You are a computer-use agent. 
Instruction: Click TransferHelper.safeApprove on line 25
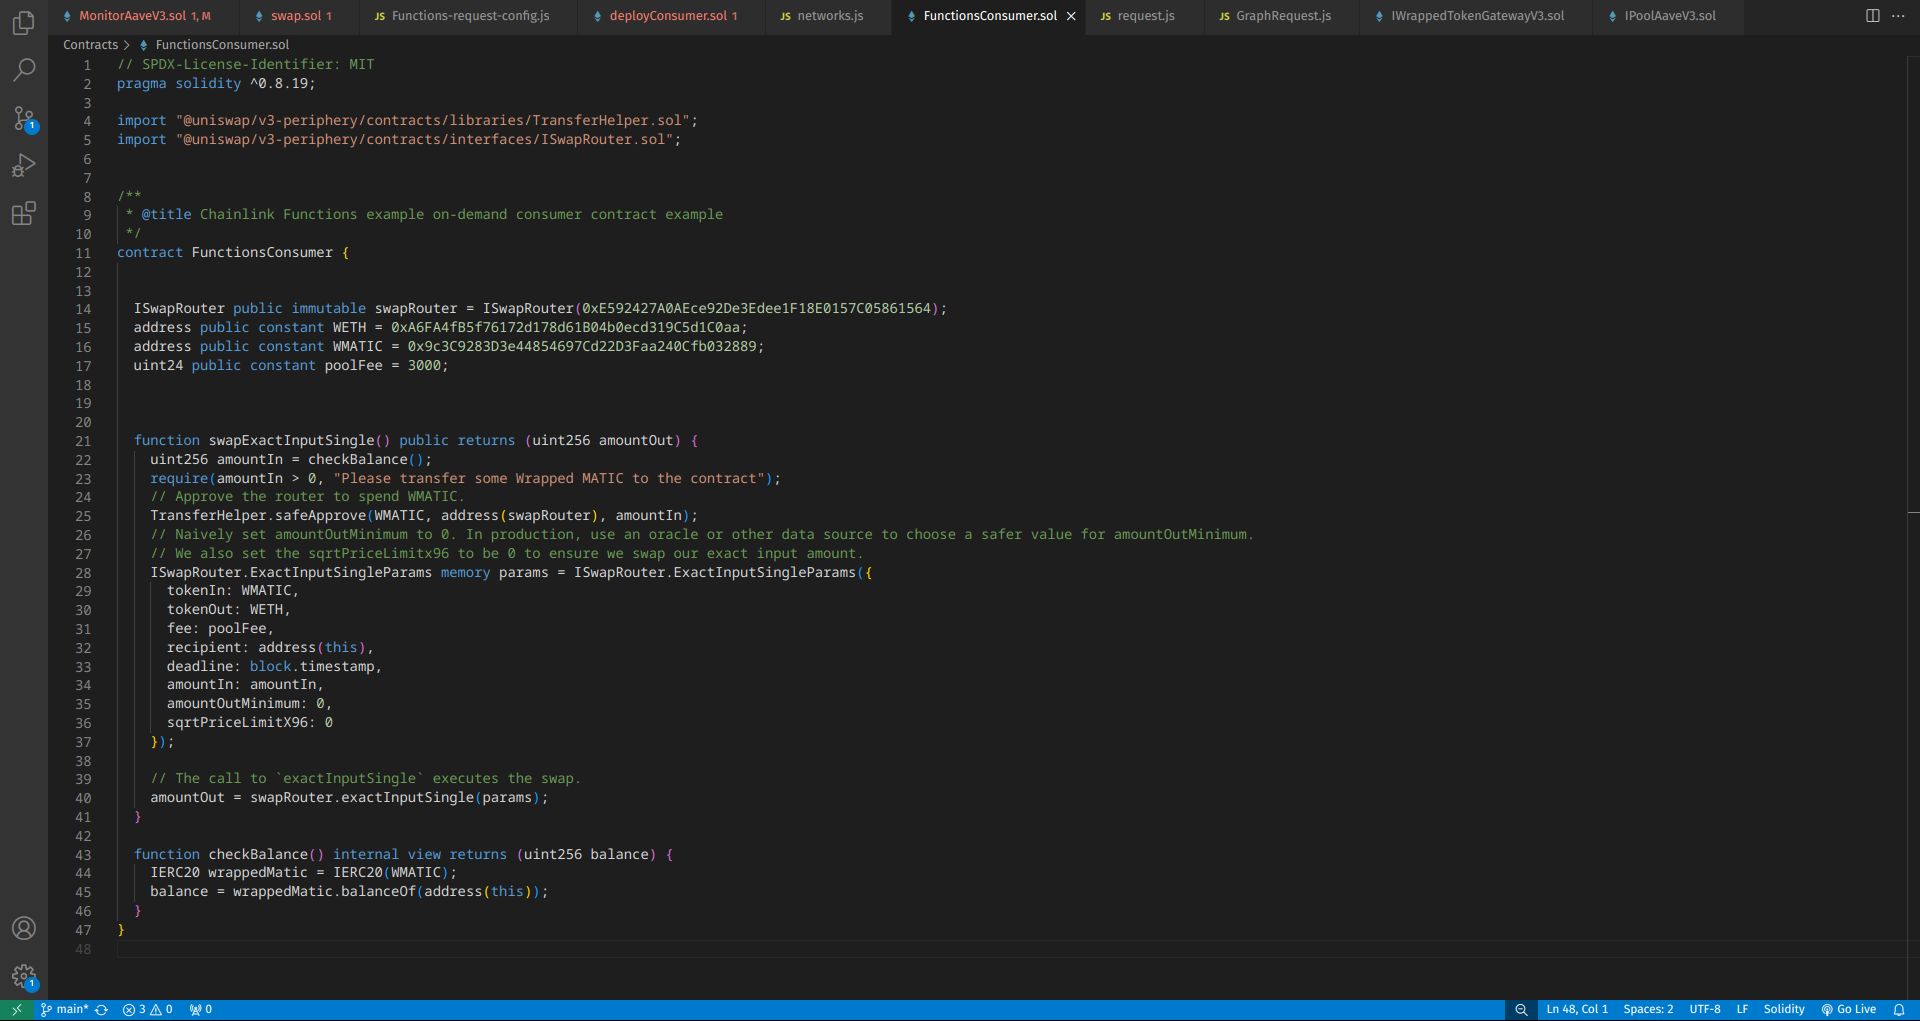pos(258,516)
